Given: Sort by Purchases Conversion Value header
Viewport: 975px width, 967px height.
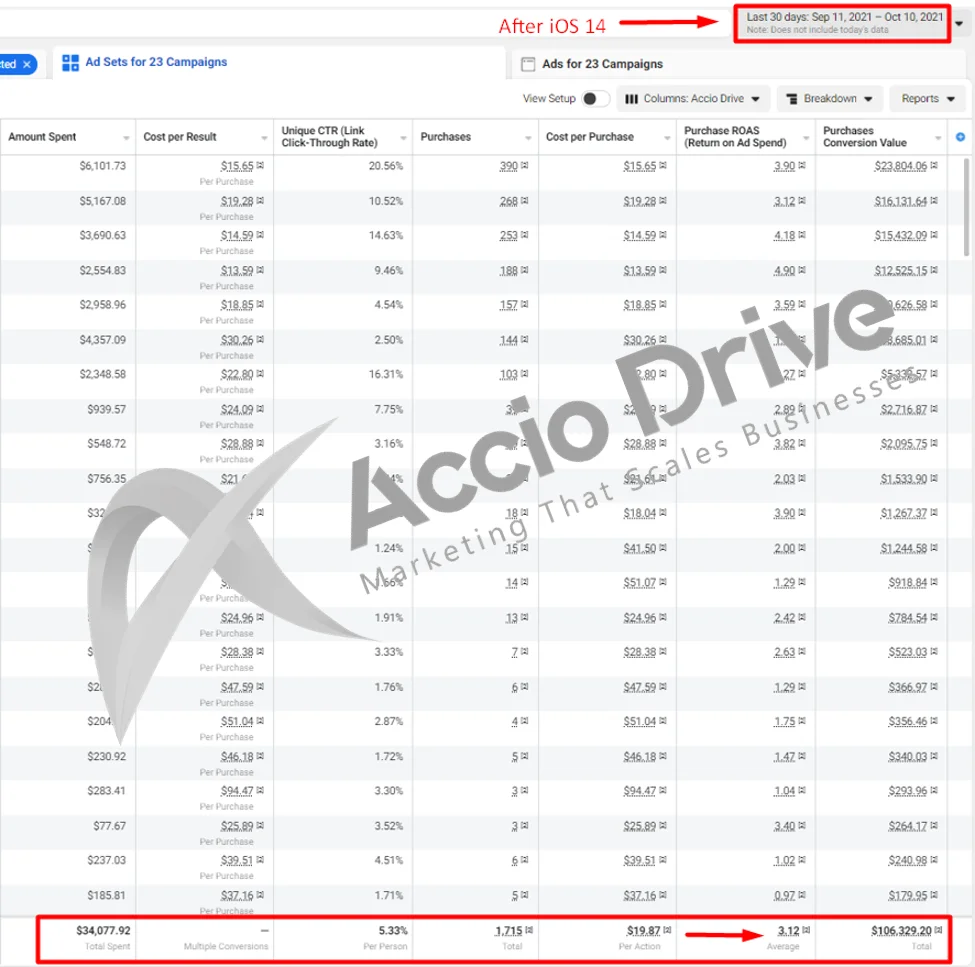Looking at the screenshot, I should click(864, 137).
